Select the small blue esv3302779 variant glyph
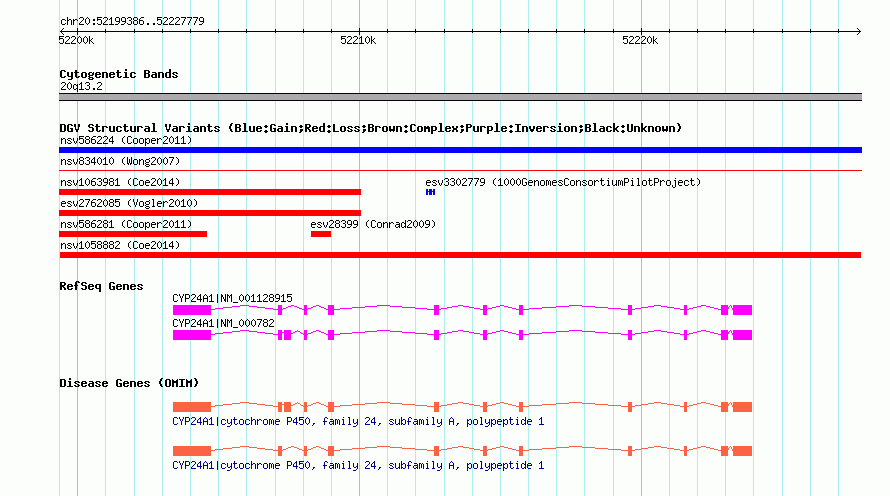Viewport: 890px width, 496px height. 430,192
